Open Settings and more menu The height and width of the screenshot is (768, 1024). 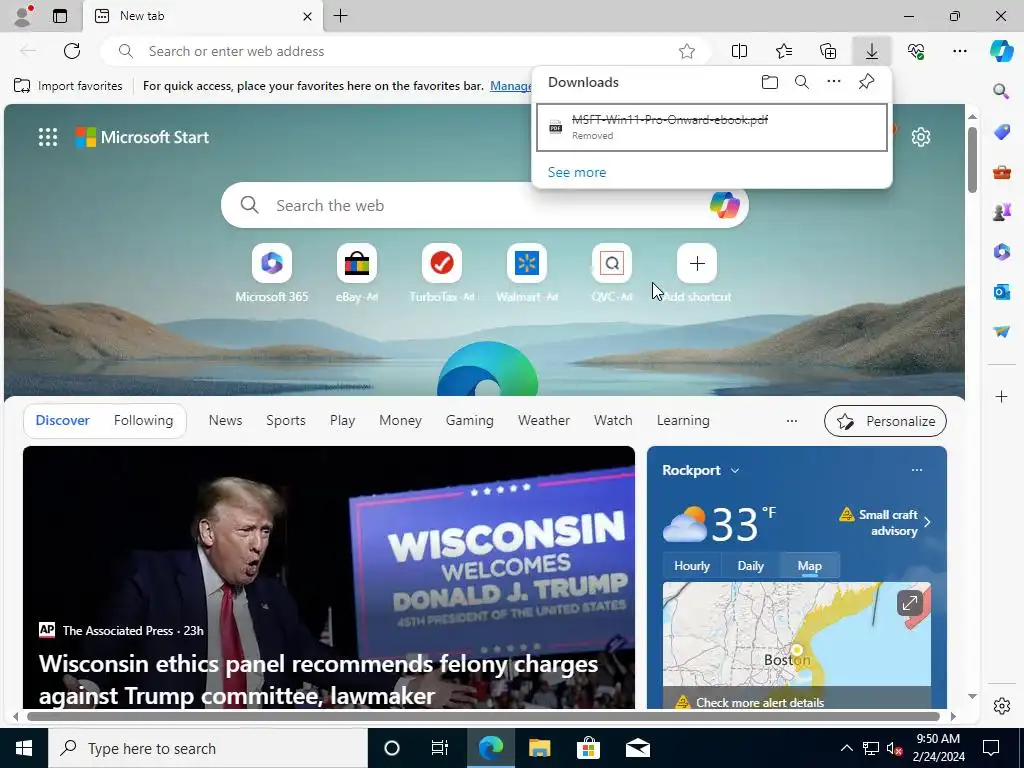point(959,51)
